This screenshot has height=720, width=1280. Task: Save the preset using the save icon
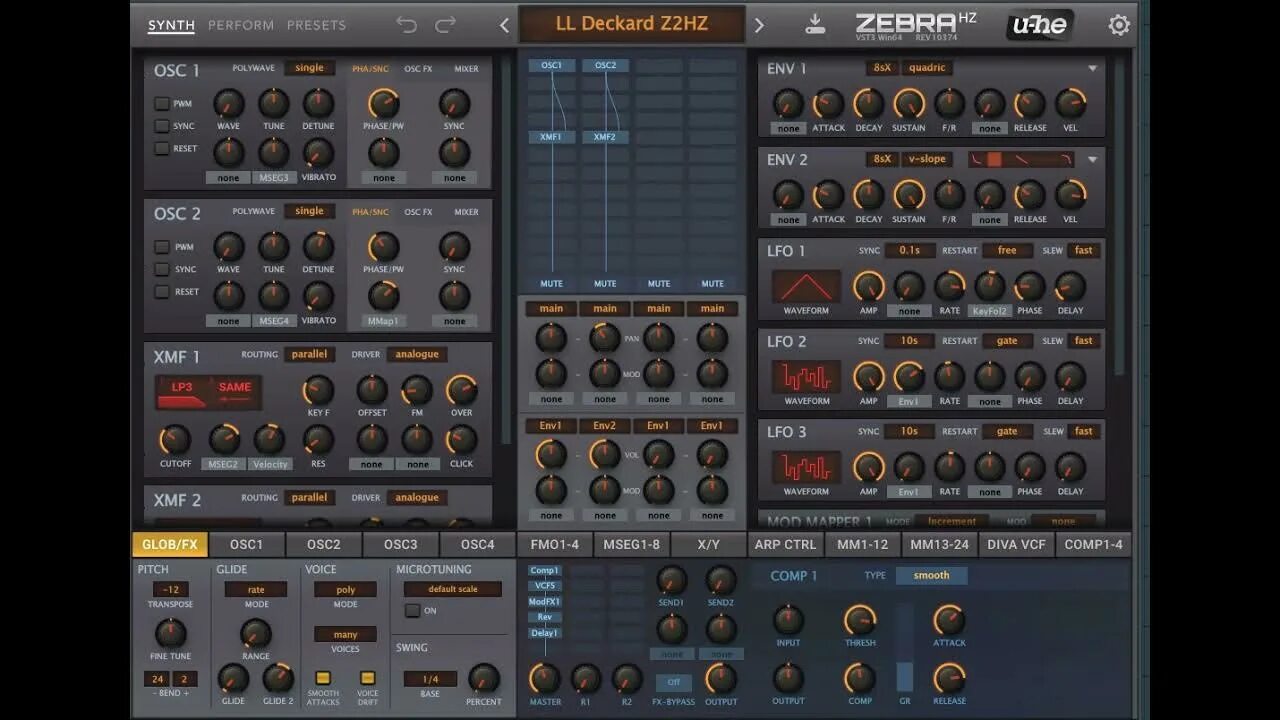pos(816,24)
